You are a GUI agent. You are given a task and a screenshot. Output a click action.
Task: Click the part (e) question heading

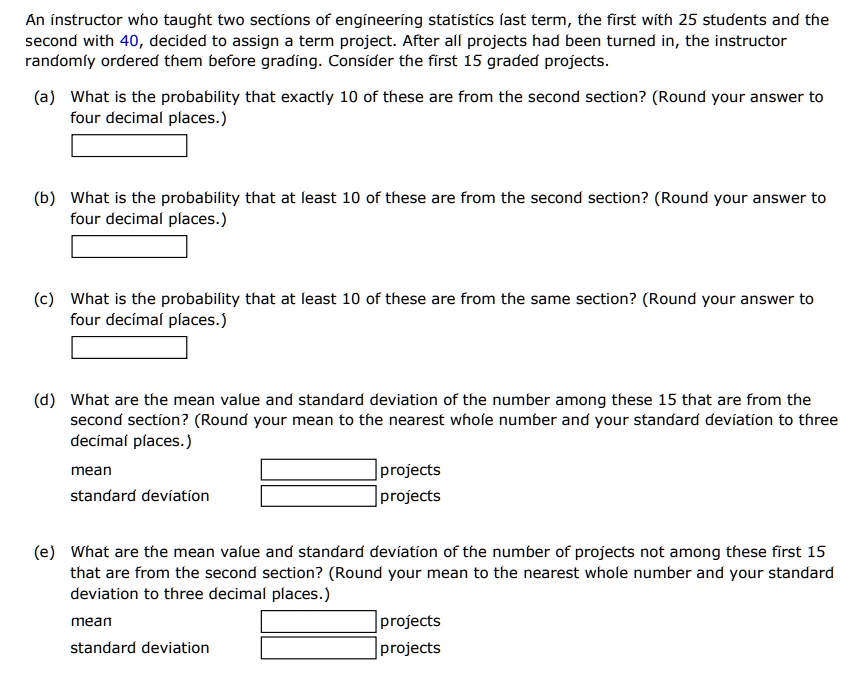pyautogui.click(x=300, y=551)
